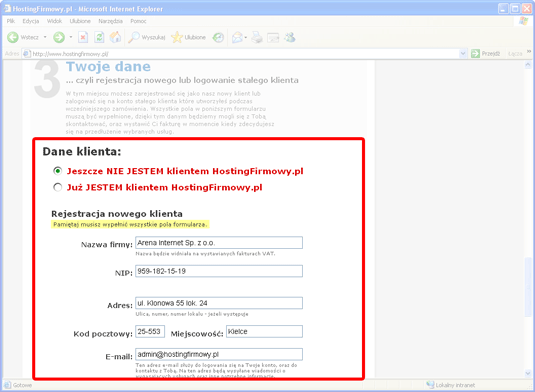Click the vertical scrollbar down arrow

tap(528, 373)
